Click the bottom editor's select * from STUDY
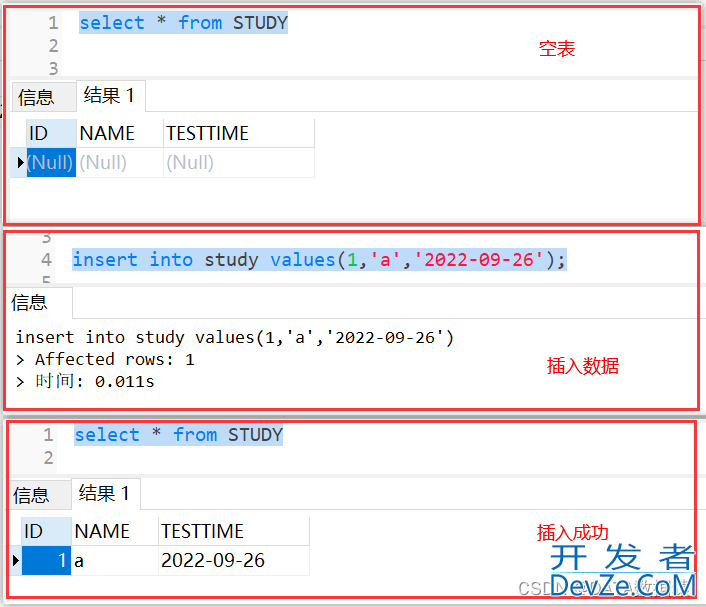Viewport: 706px width, 607px height. [x=178, y=435]
